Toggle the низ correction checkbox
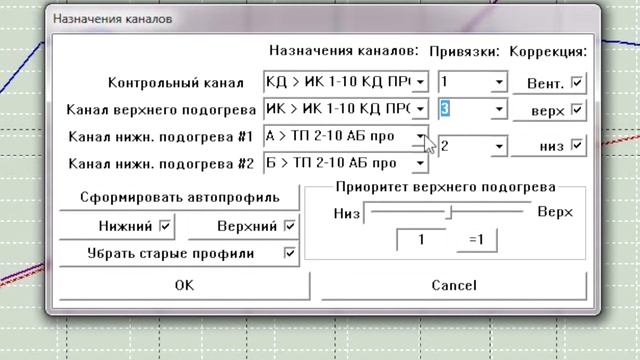640x360 pixels. click(576, 145)
